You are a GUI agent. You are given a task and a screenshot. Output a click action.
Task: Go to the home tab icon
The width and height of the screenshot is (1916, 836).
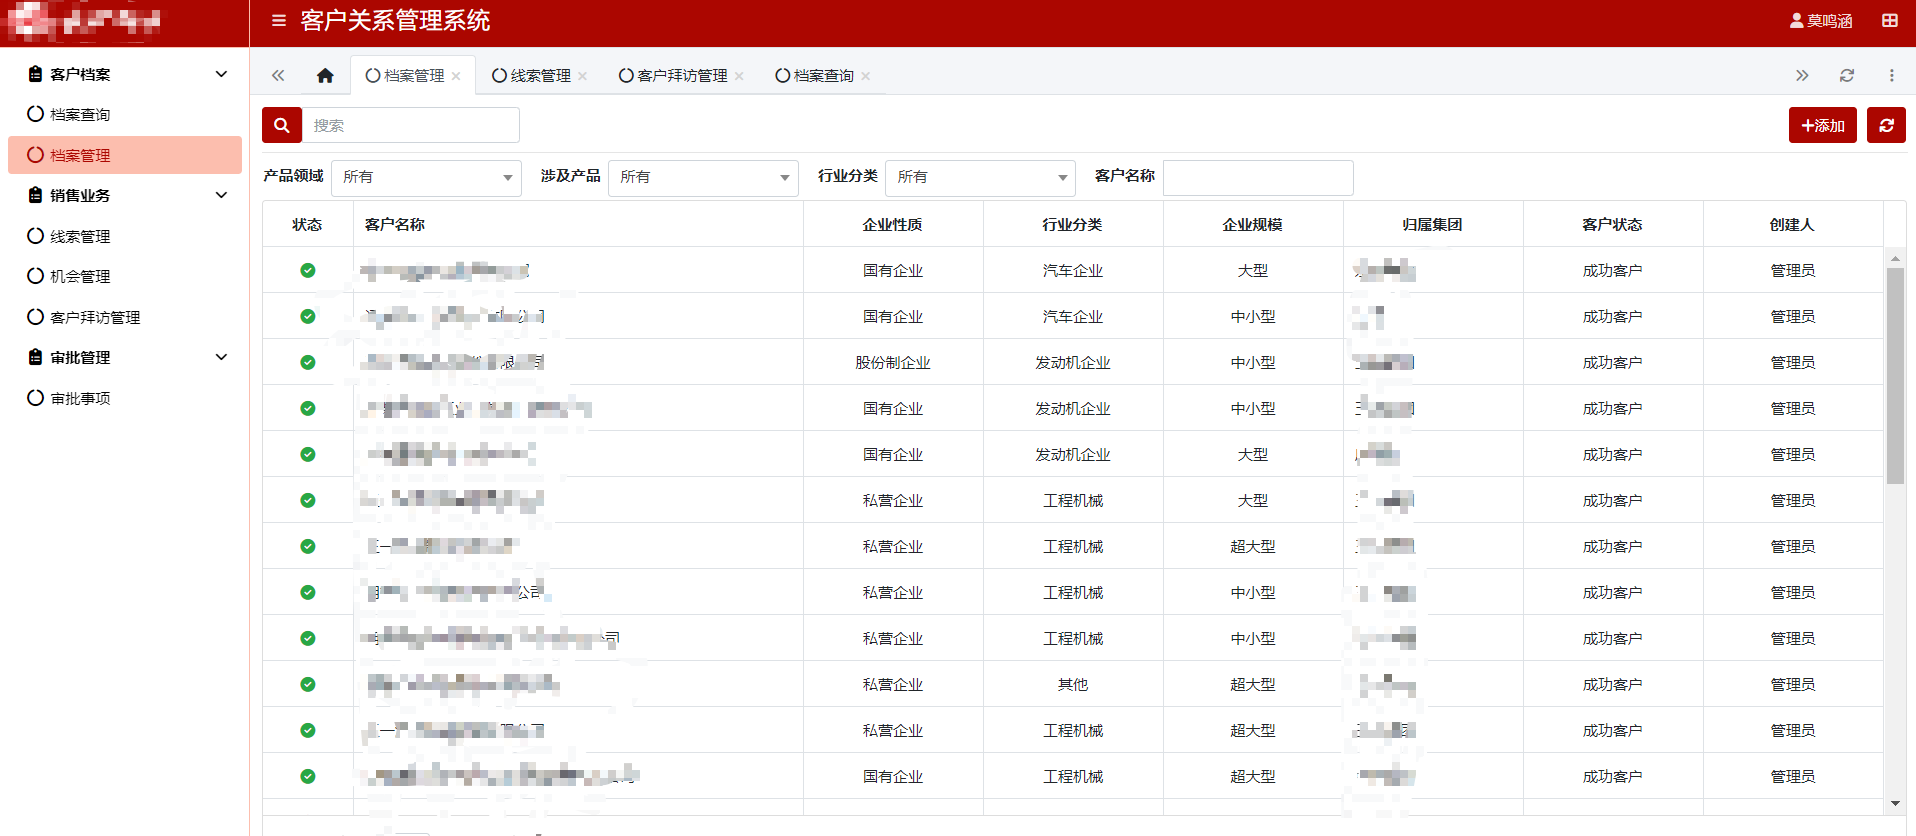[x=325, y=76]
